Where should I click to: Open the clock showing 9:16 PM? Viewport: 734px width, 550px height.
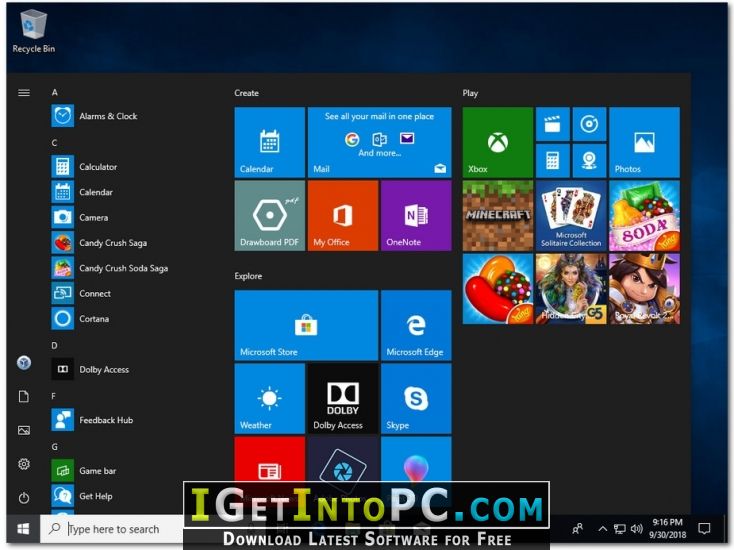tap(668, 528)
